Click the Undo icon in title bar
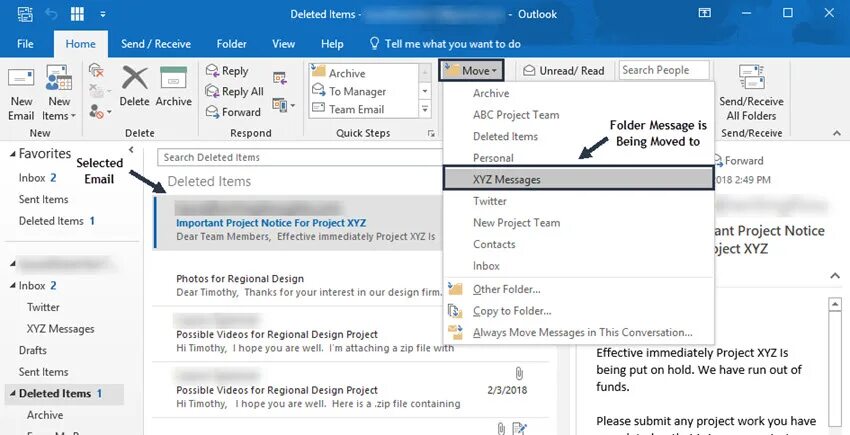The image size is (850, 435). (52, 14)
